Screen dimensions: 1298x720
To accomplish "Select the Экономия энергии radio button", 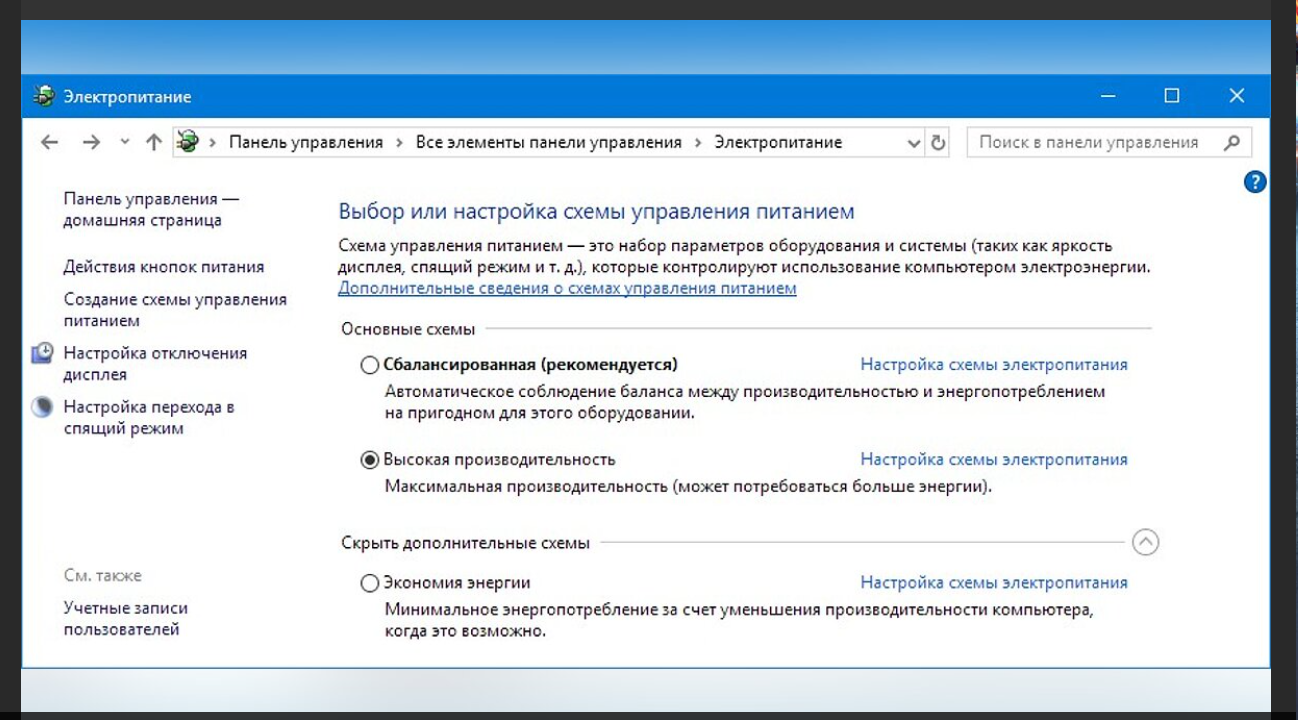I will pyautogui.click(x=370, y=583).
